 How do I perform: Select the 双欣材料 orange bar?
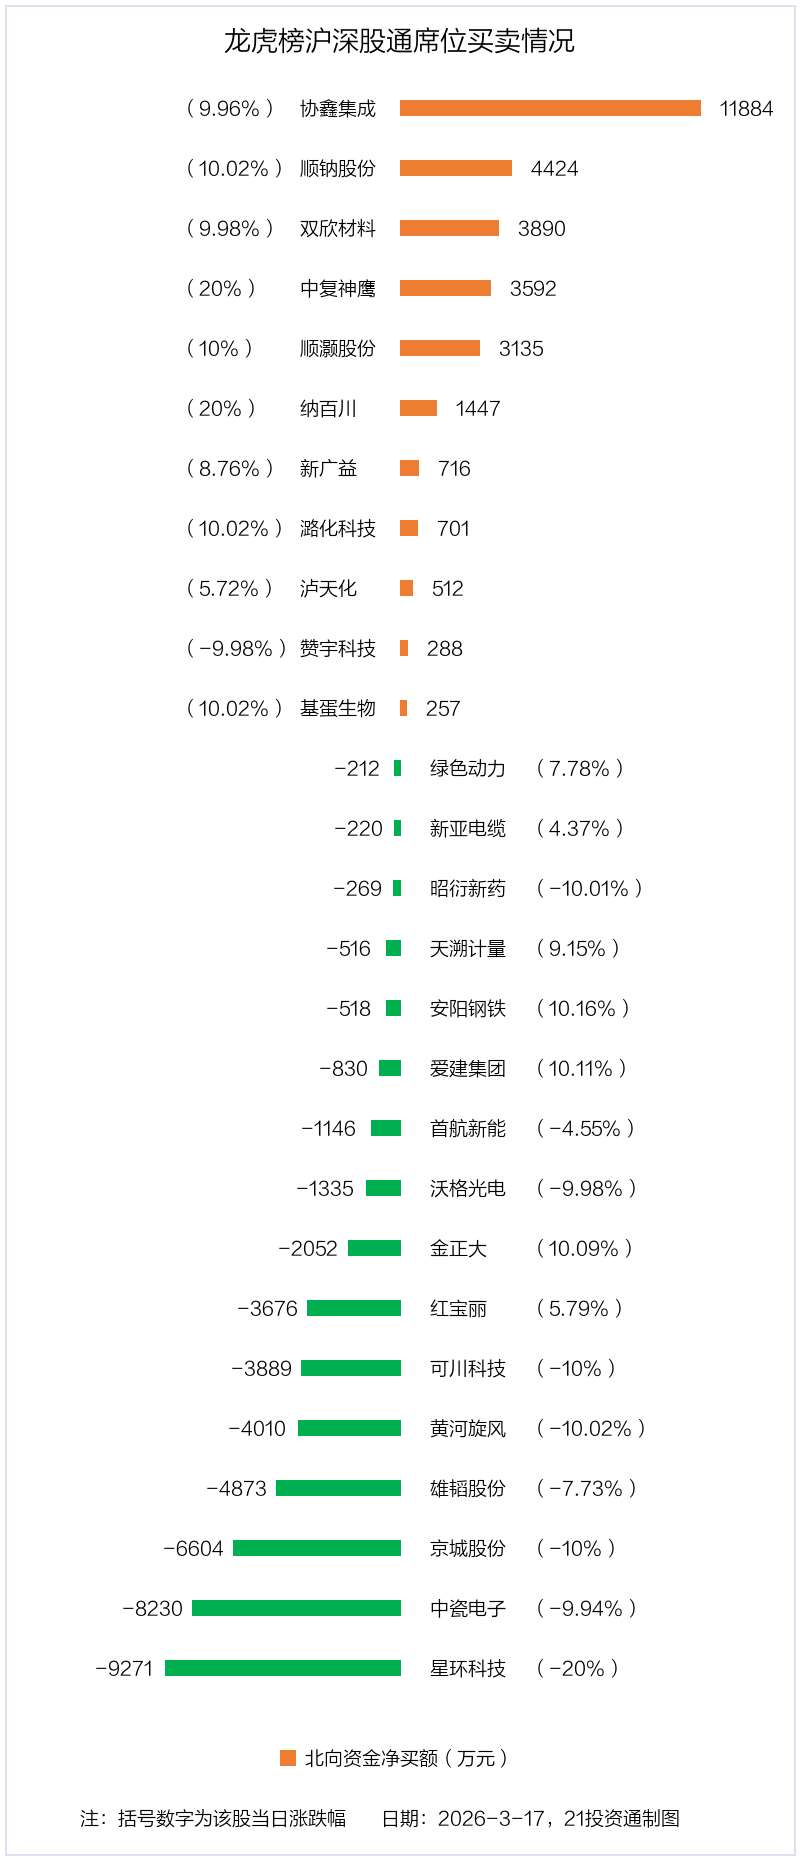click(x=449, y=228)
